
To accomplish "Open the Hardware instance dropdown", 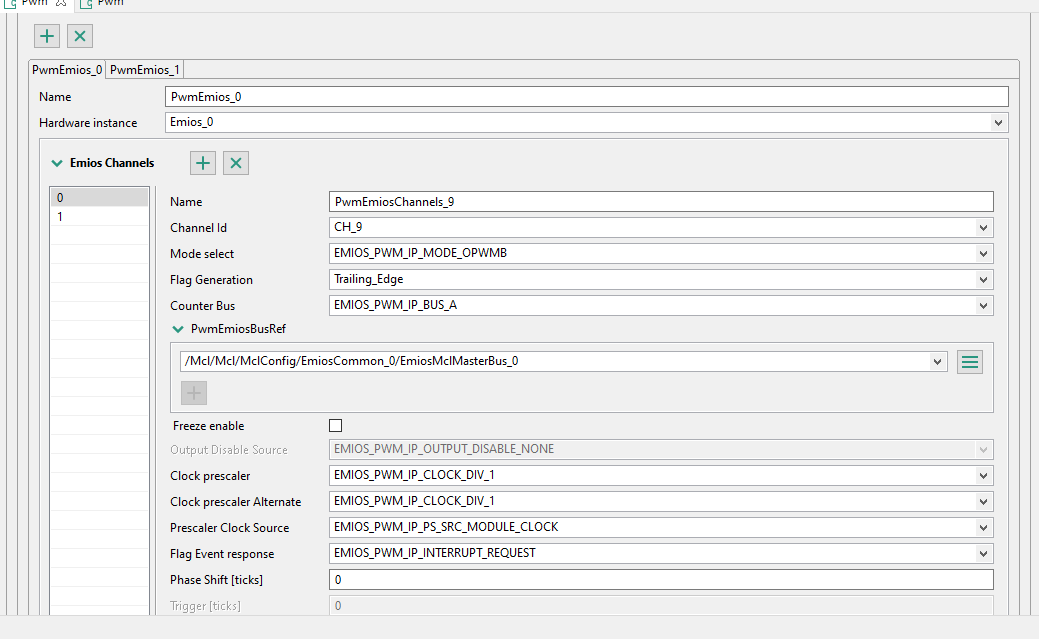I will tap(998, 123).
